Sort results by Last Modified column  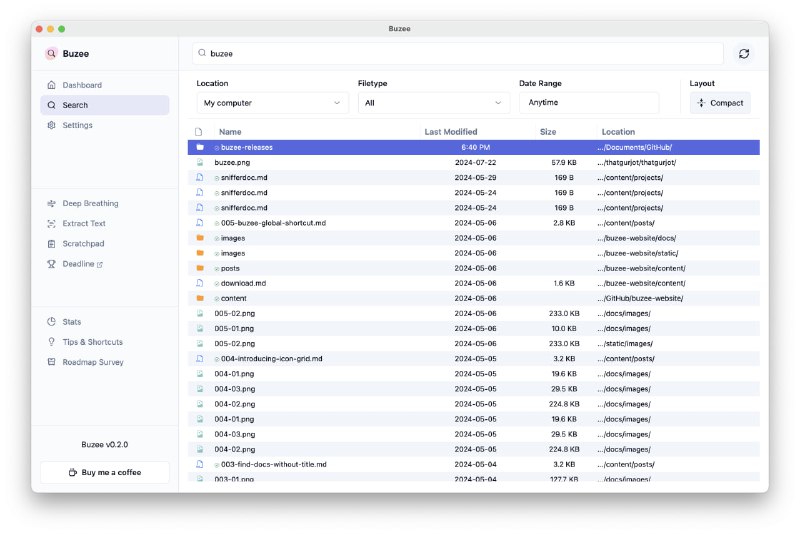(450, 132)
